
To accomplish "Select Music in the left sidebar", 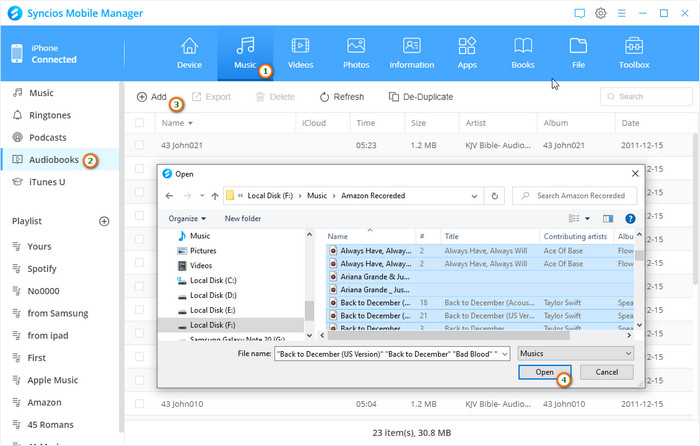I will (x=41, y=93).
